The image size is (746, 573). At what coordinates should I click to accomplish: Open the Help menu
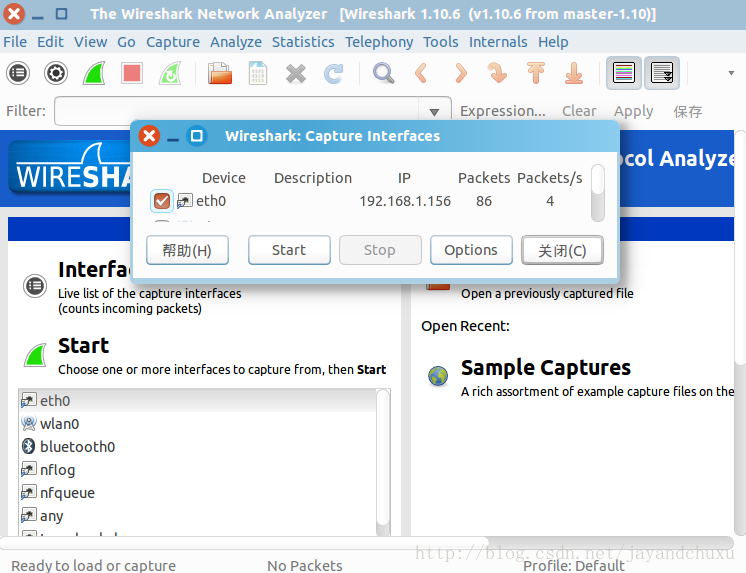(x=553, y=42)
